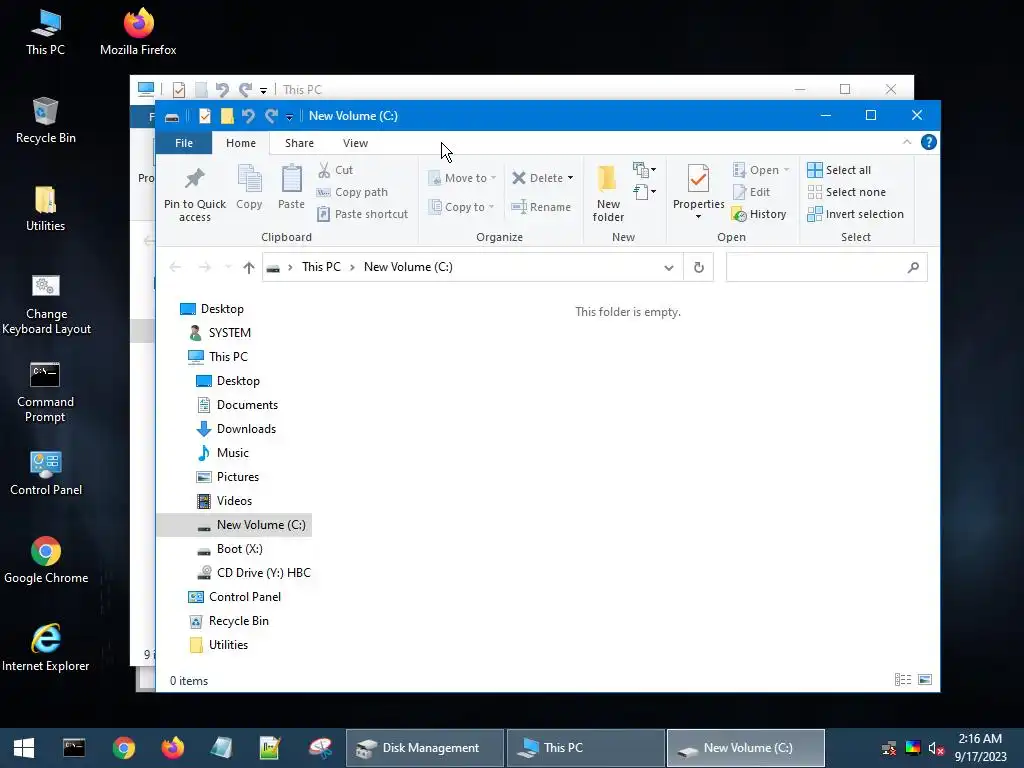Switch to the View ribbon tab
1024x768 pixels.
[x=355, y=143]
